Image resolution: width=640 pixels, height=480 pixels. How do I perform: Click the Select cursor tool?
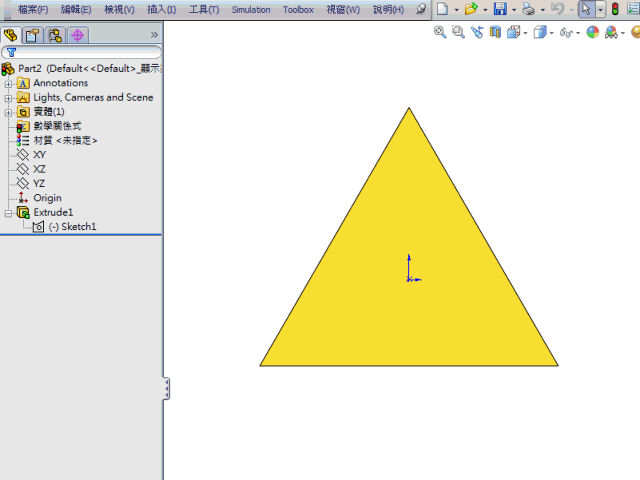click(x=587, y=9)
